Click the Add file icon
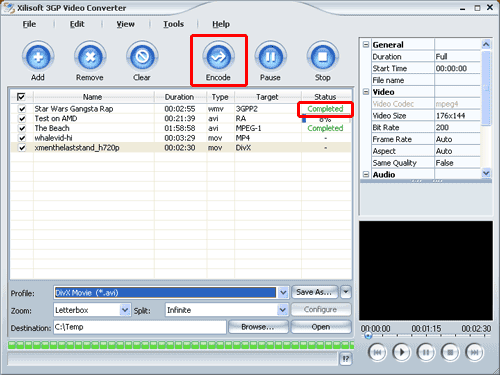Image resolution: width=500 pixels, height=375 pixels. pos(38,57)
